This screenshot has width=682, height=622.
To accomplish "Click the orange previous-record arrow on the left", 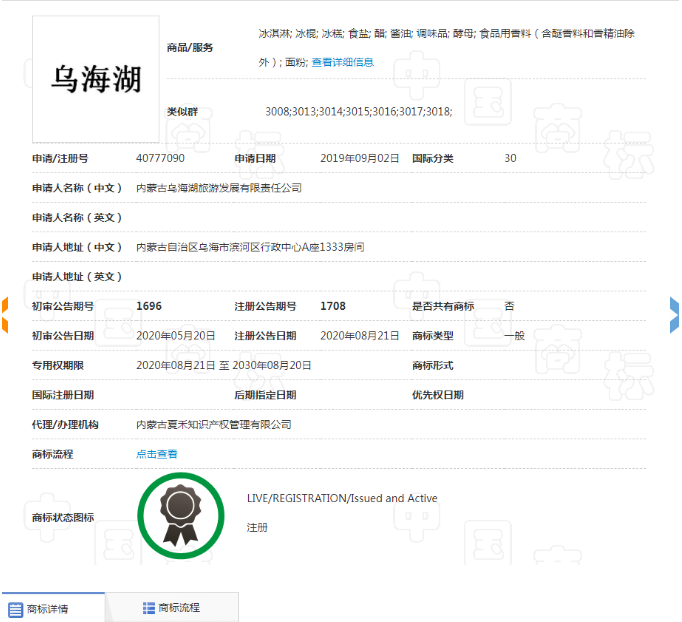I will (x=4, y=314).
